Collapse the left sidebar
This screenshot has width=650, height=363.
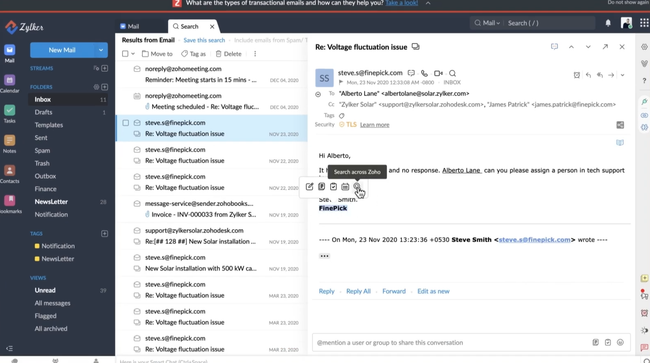tap(10, 348)
